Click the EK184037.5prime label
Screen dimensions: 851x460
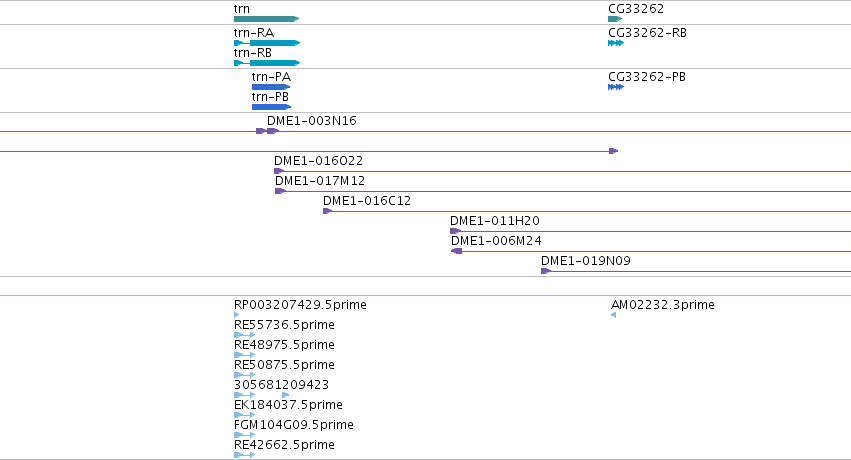[x=288, y=405]
